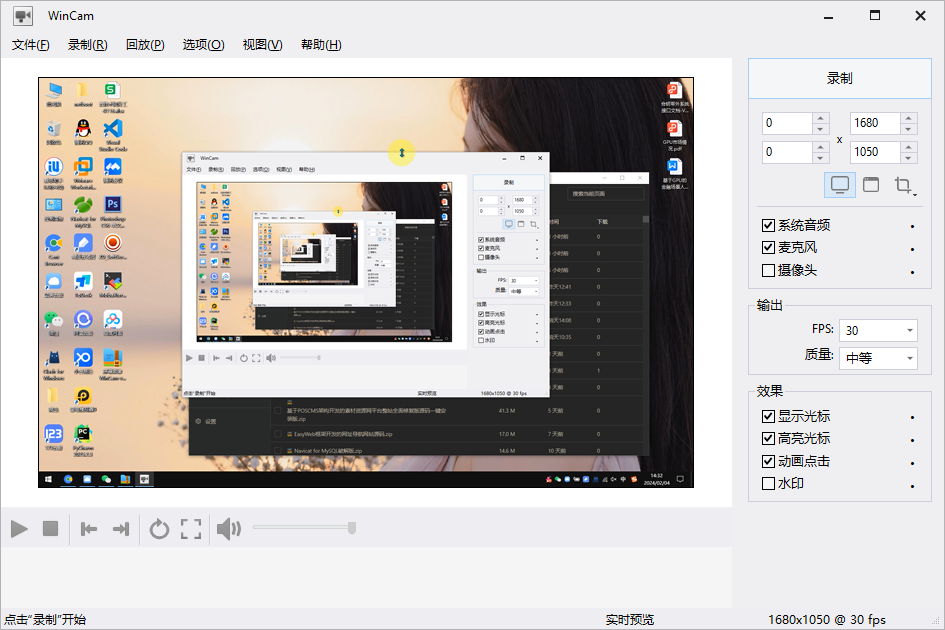This screenshot has height=630, width=945.
Task: Open the 视图 menu
Action: [x=261, y=44]
